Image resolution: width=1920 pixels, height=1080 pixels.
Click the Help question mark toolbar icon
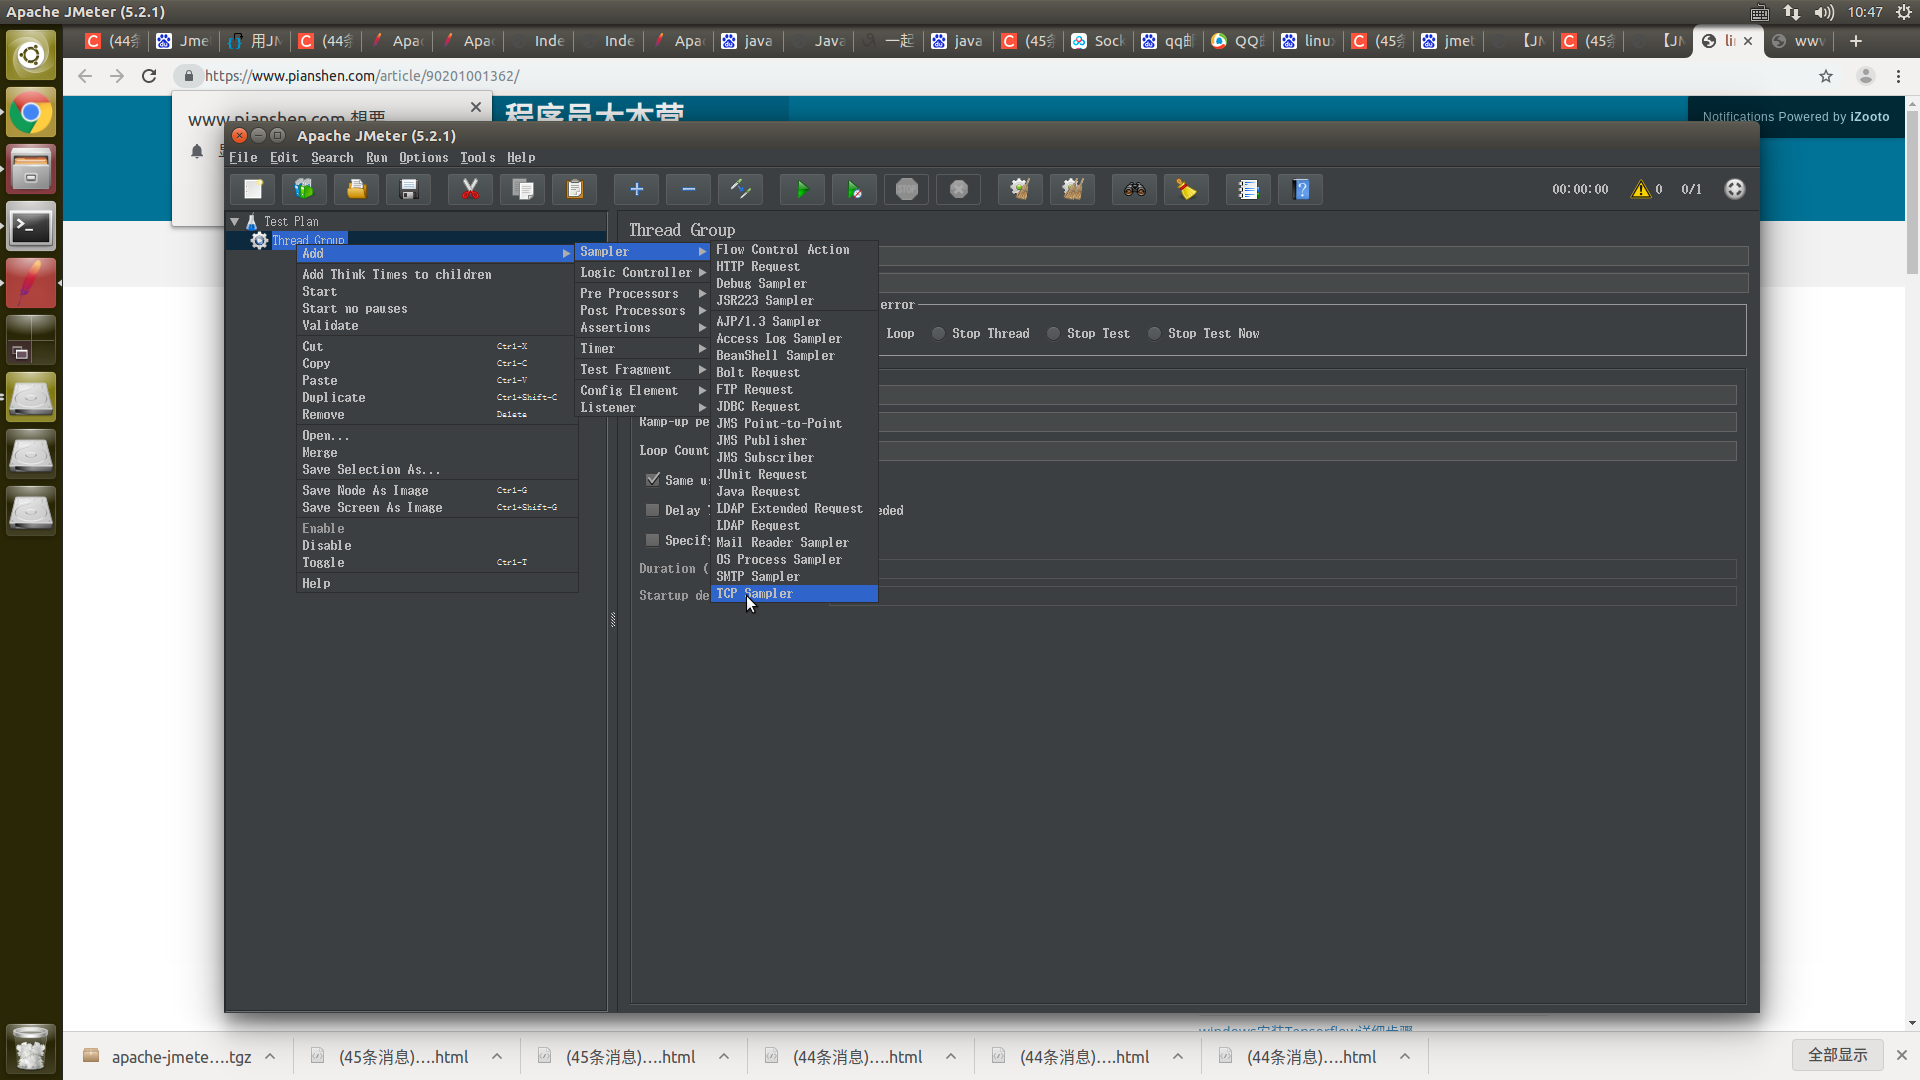coord(1300,189)
